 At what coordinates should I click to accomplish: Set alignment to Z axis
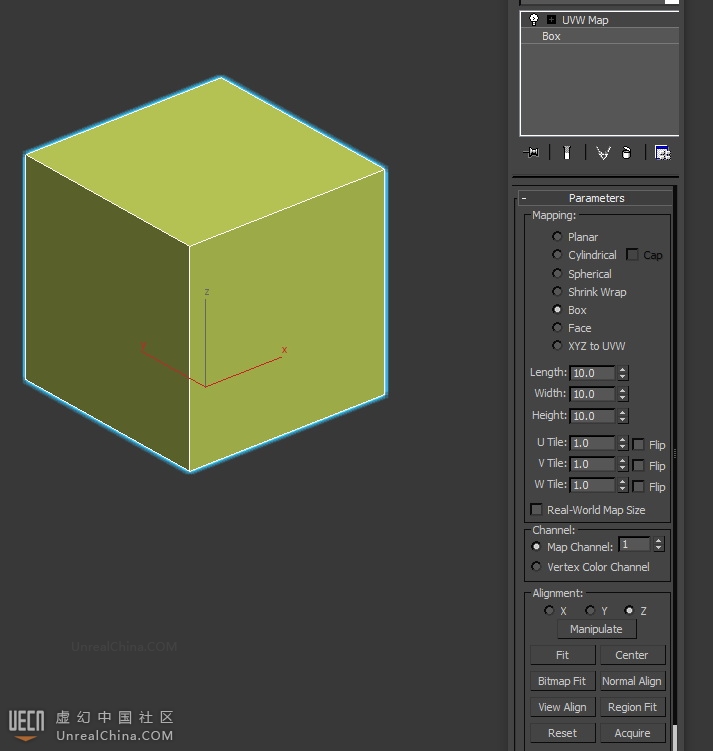[x=629, y=610]
